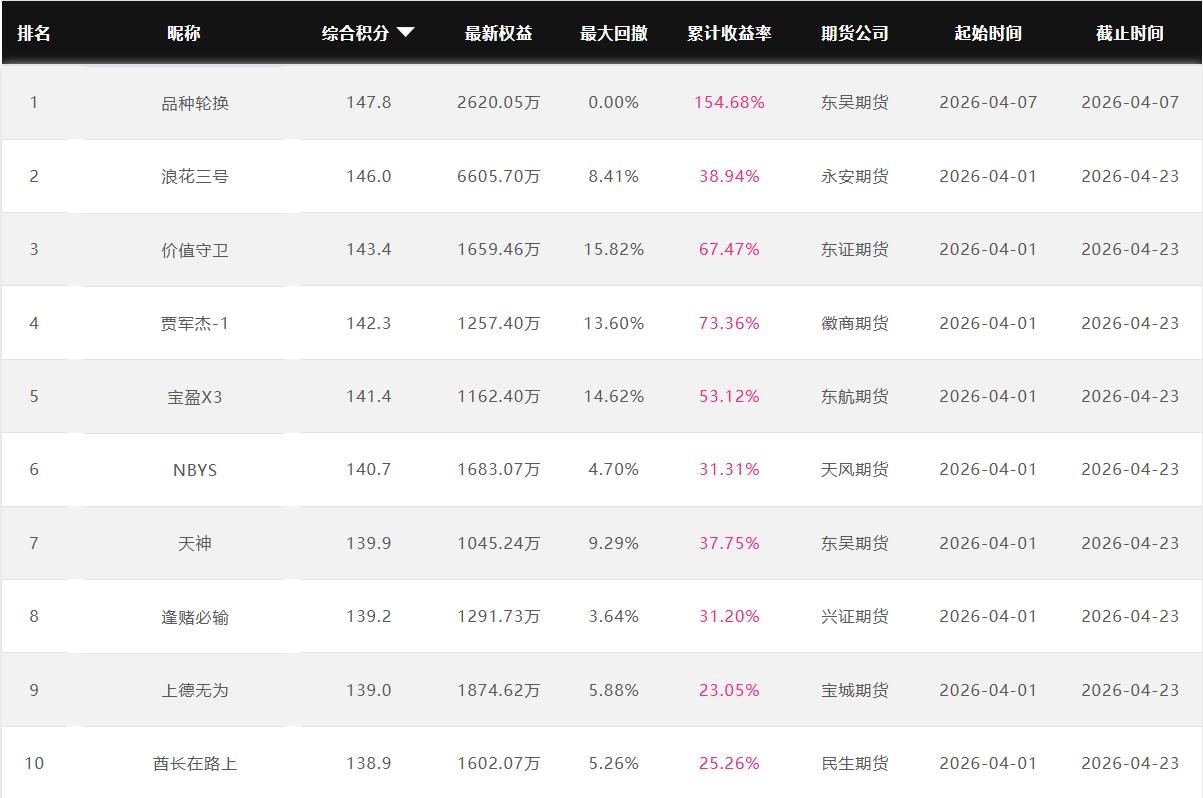Select the 最大回撤 column header
This screenshot has width=1203, height=798.
point(613,33)
